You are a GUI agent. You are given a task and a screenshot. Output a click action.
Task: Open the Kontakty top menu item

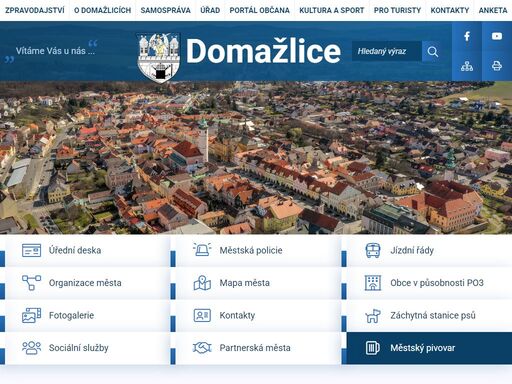[x=449, y=10]
